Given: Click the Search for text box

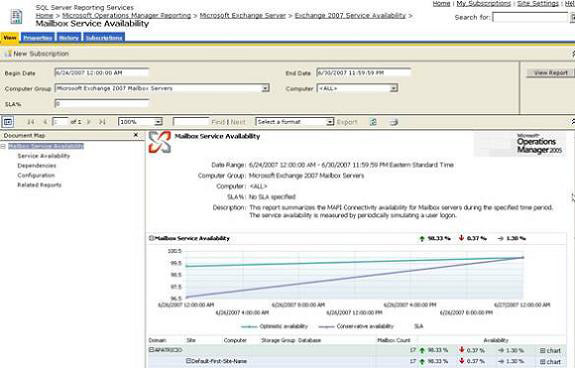Looking at the screenshot, I should 530,17.
